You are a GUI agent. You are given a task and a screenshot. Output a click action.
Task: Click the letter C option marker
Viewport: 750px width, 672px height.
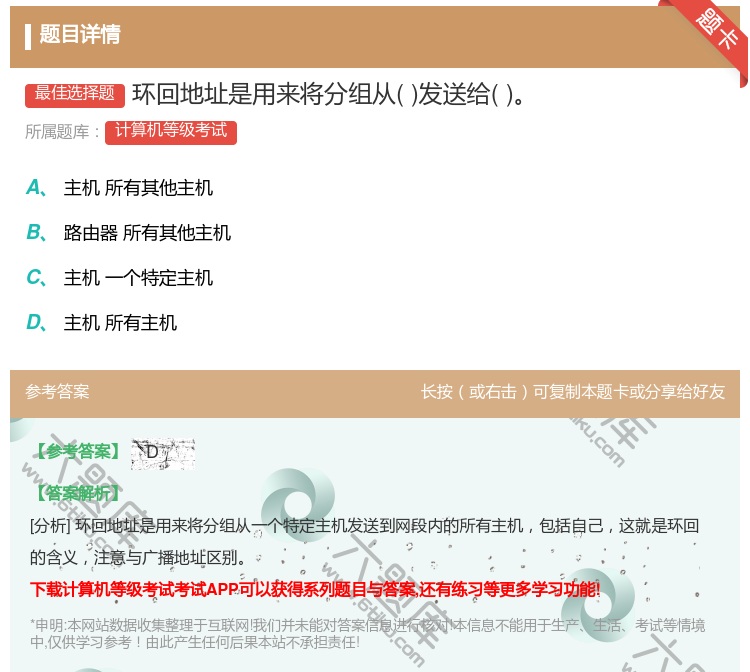(x=36, y=277)
